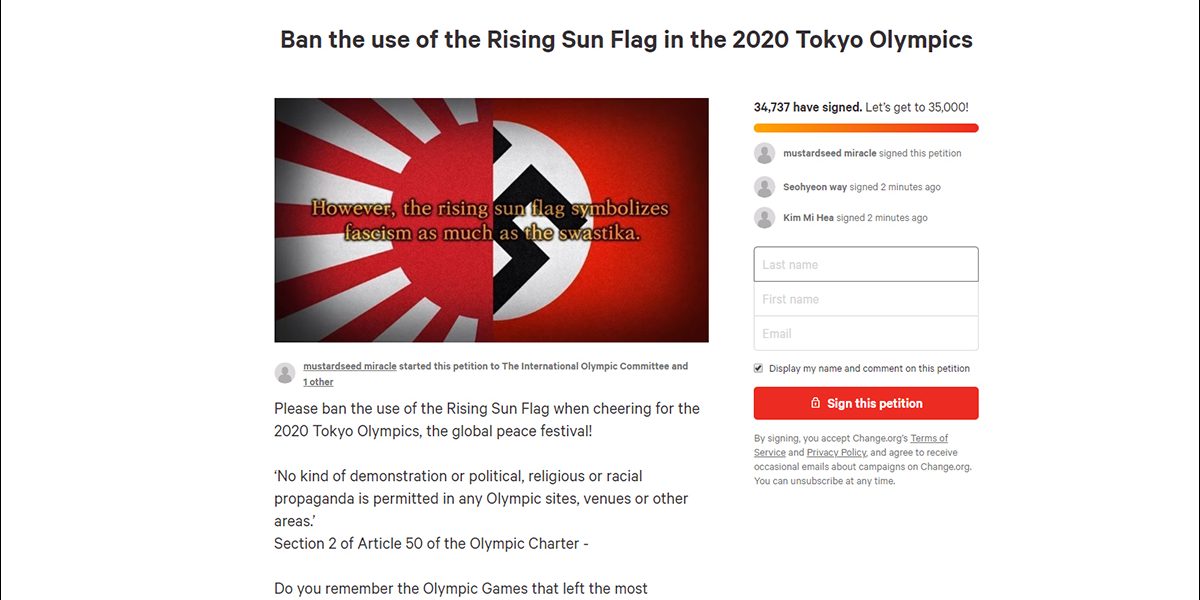Click mustardseed miracle's avatar icon
Viewport: 1200px width, 600px height.
pyautogui.click(x=764, y=152)
